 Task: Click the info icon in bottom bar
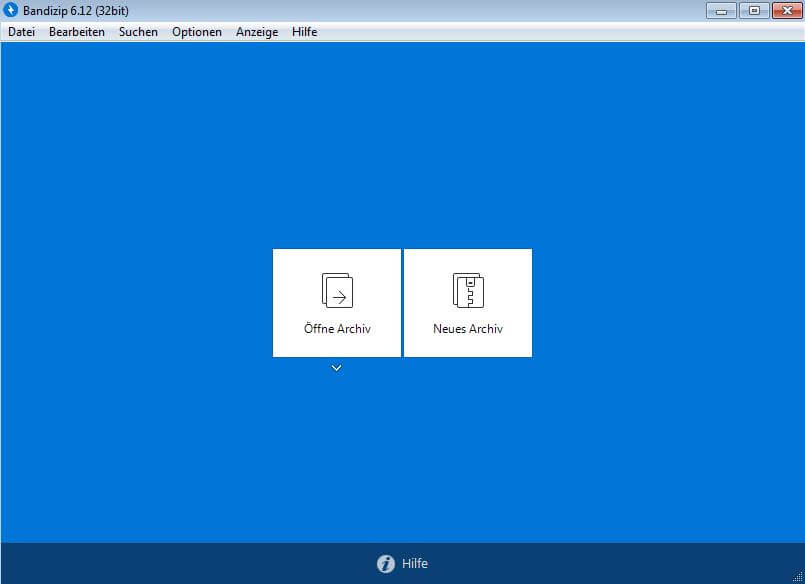coord(386,563)
